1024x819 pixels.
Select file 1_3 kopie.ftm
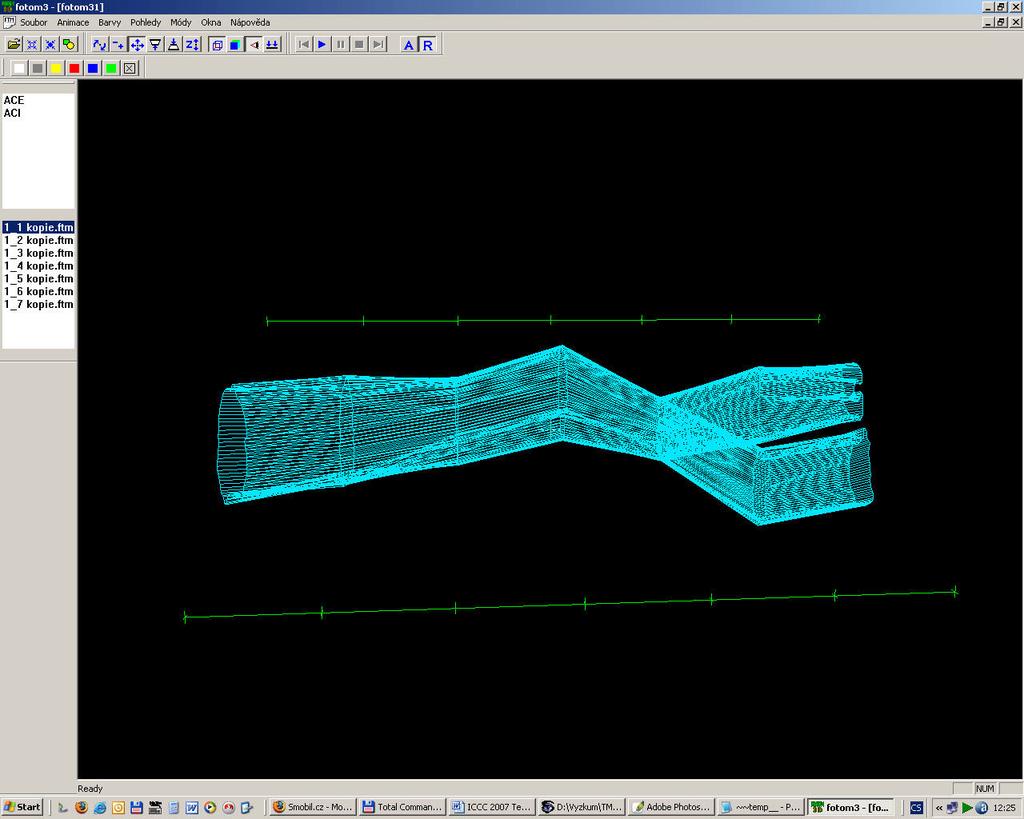(x=39, y=253)
